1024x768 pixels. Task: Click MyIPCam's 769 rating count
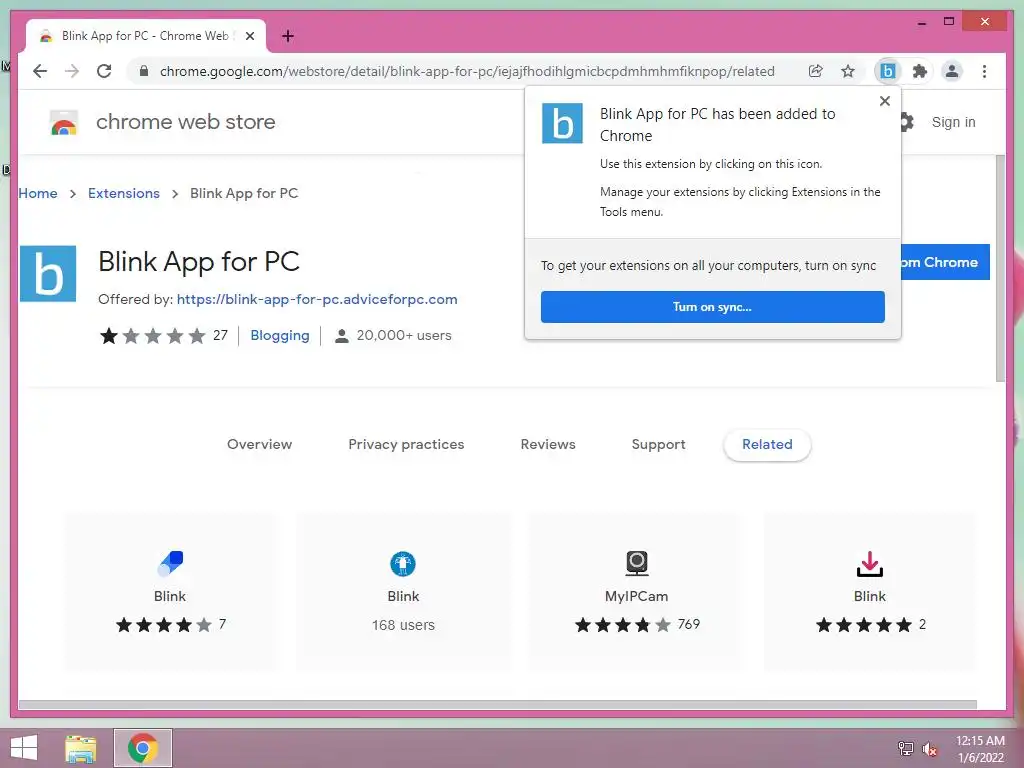[688, 624]
